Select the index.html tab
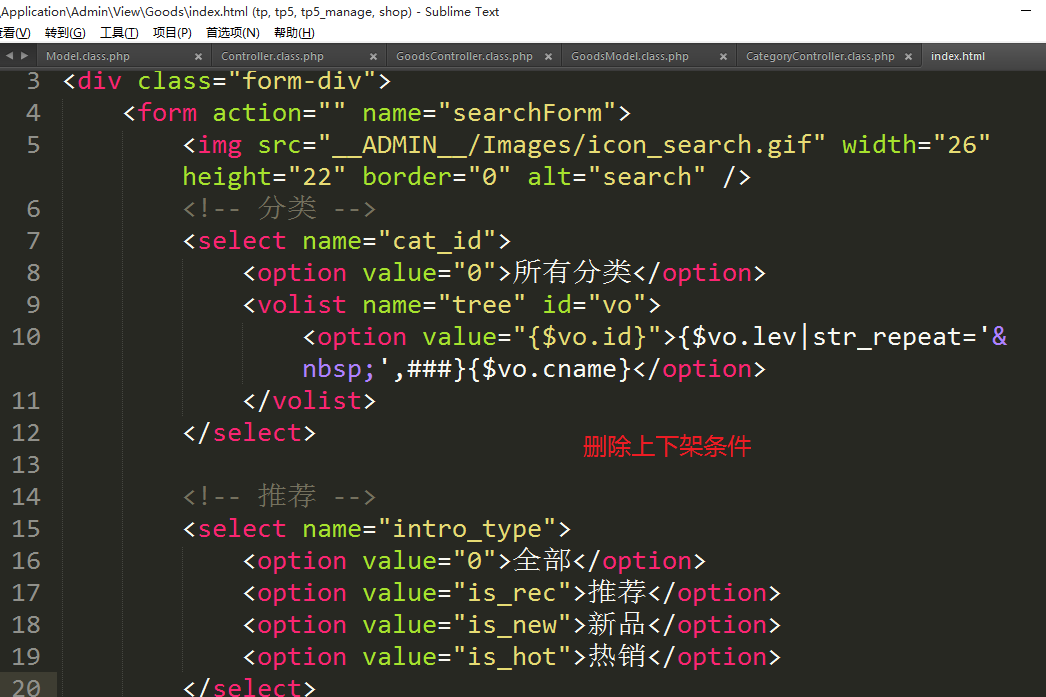 957,57
